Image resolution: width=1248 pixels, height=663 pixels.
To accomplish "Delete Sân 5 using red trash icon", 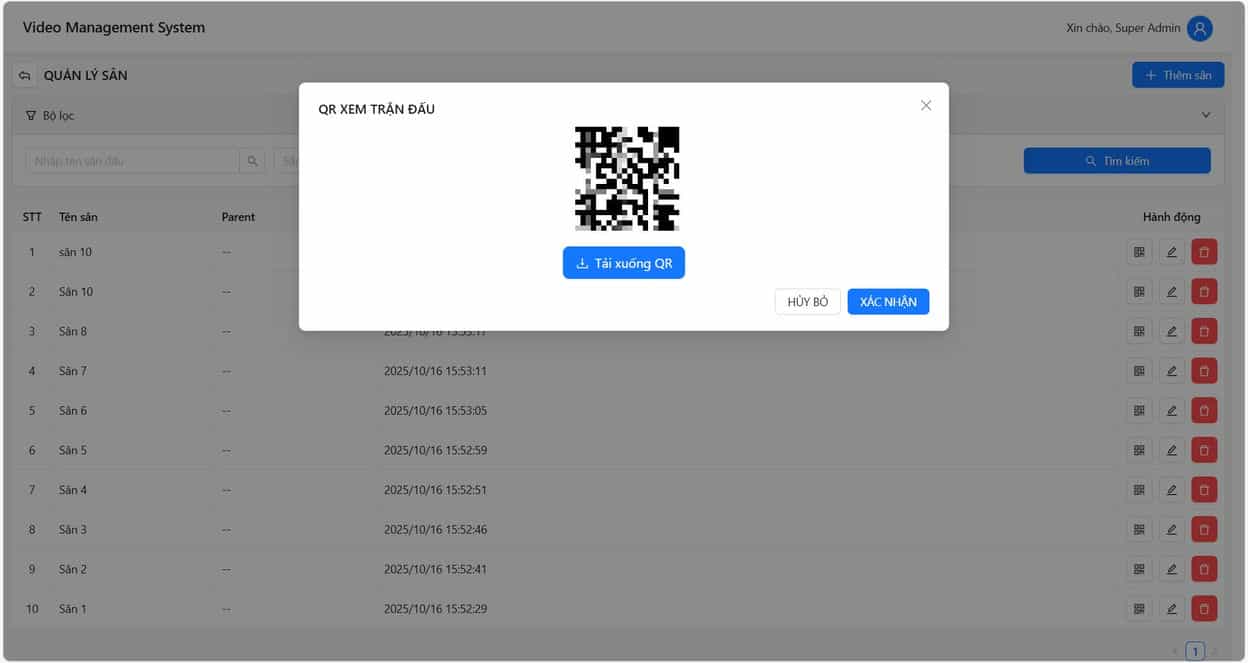I will (1204, 450).
